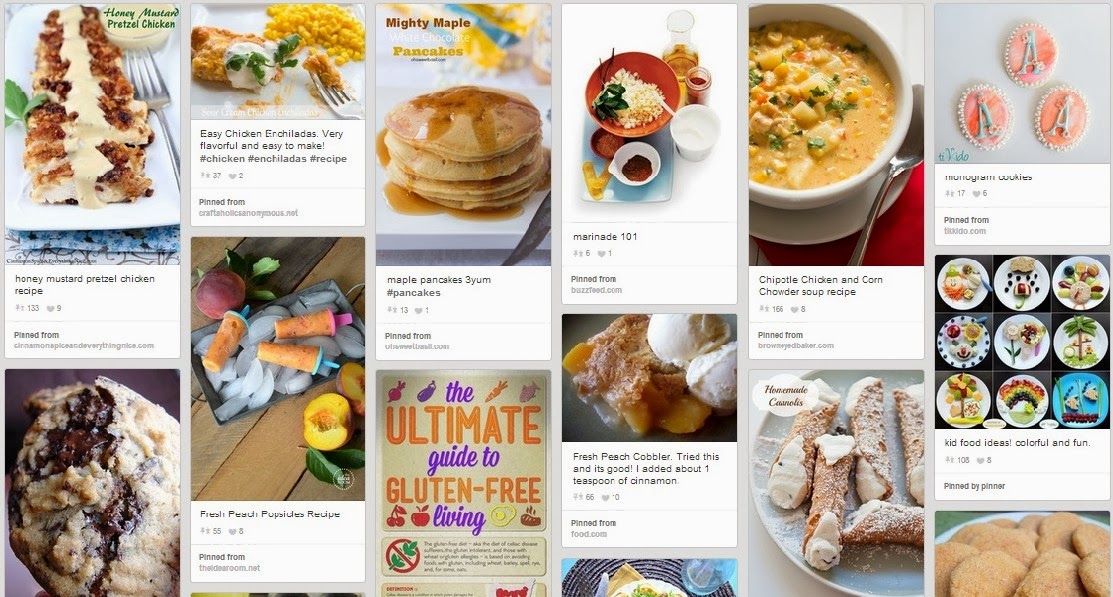Click the Pinned by pinner link

click(974, 486)
